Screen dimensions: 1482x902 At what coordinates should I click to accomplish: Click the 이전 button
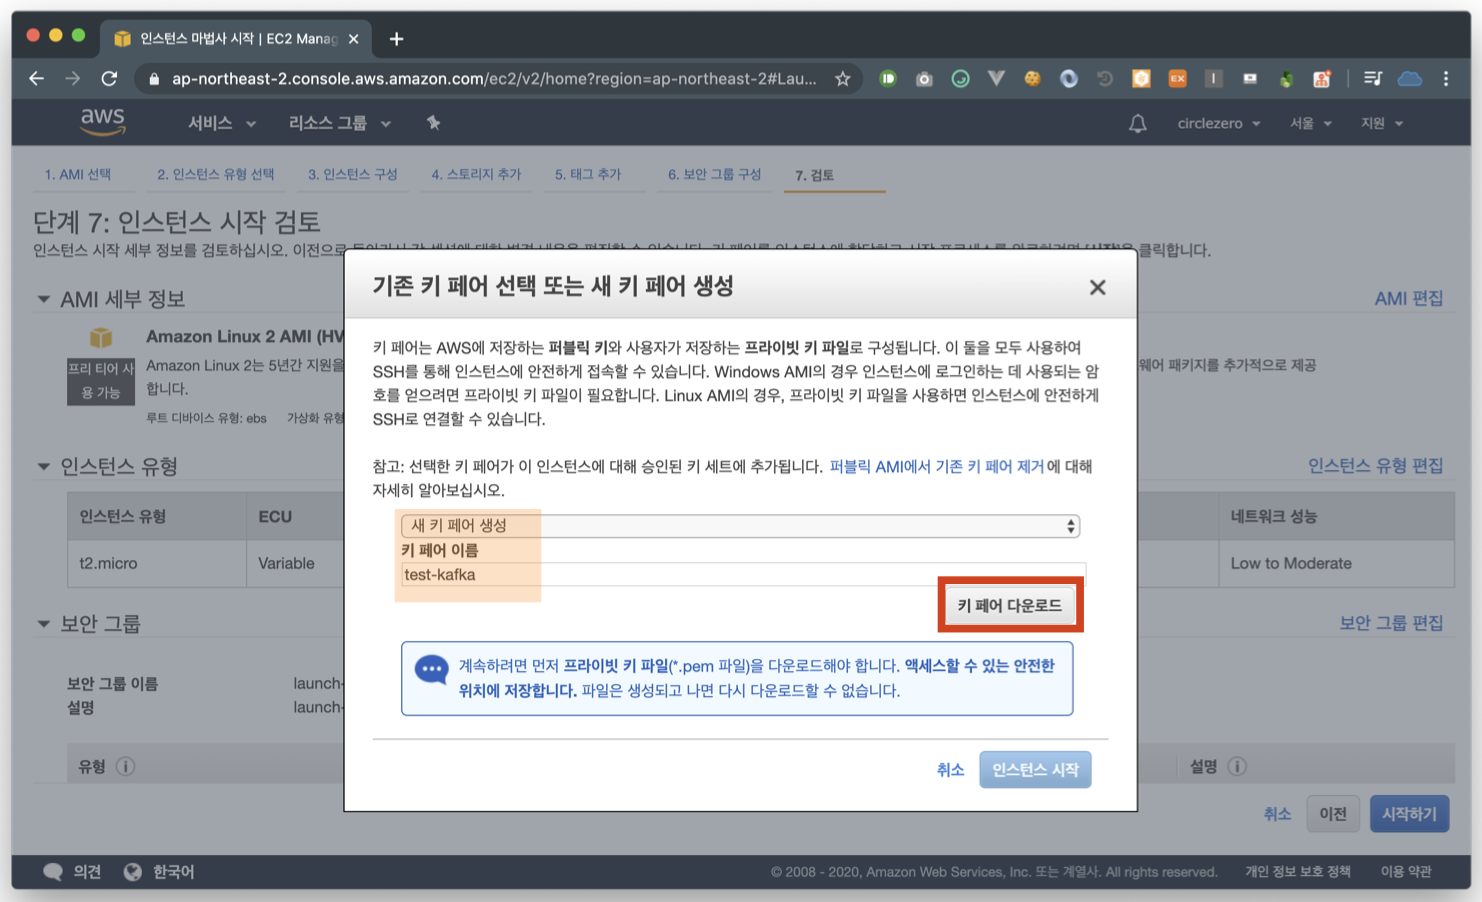tap(1333, 814)
